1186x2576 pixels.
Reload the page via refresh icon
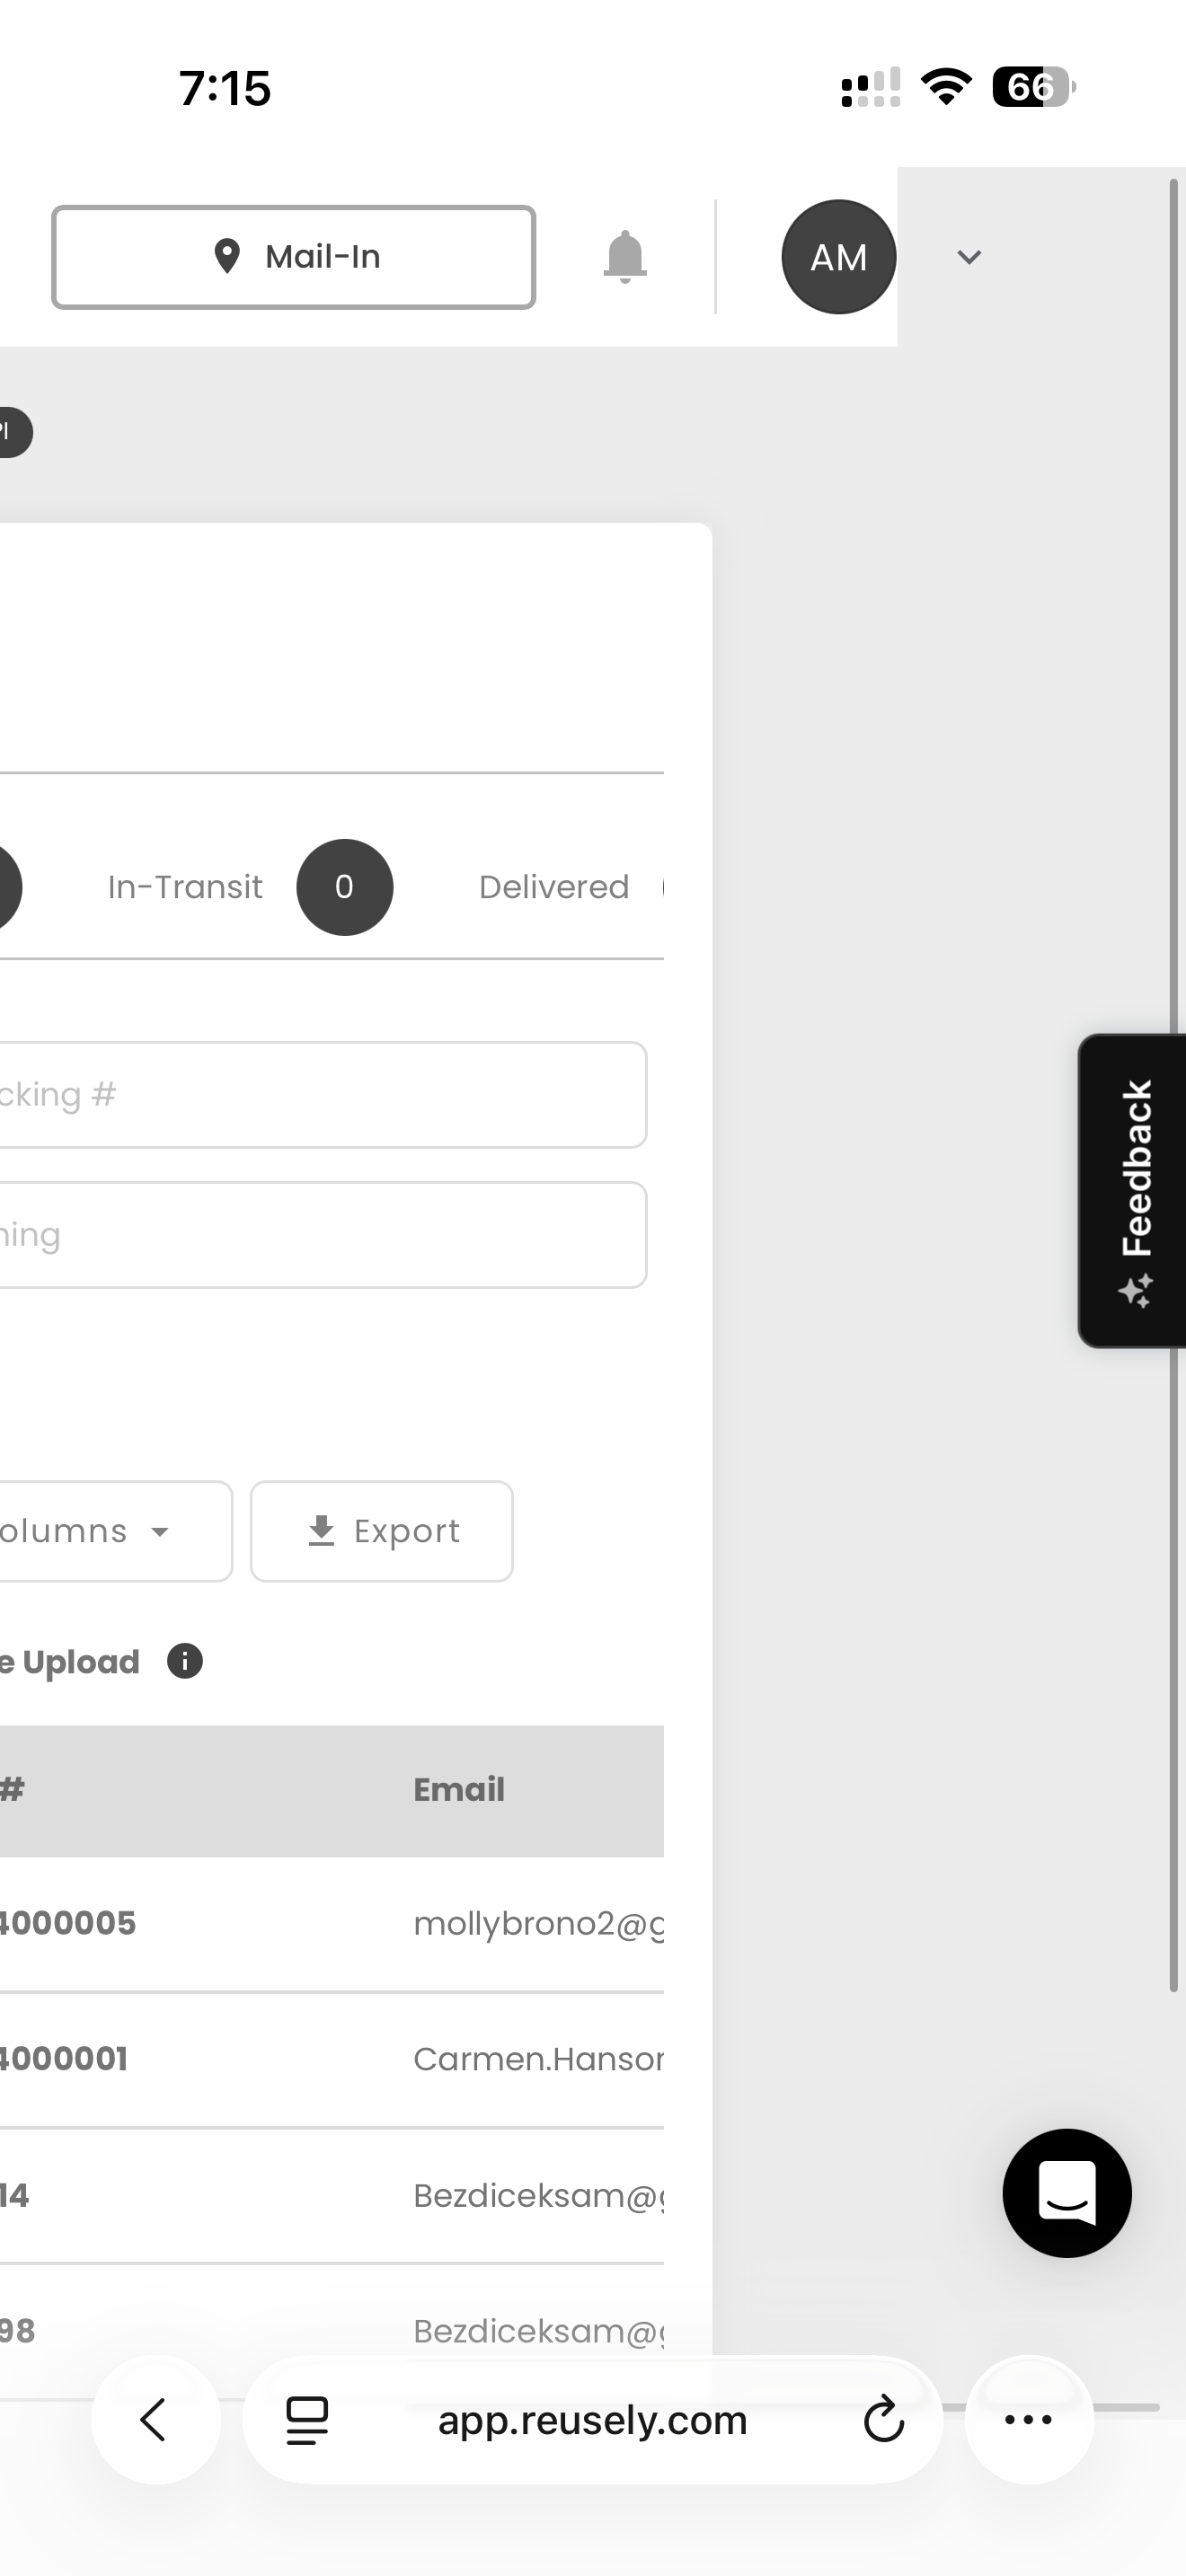[883, 2419]
